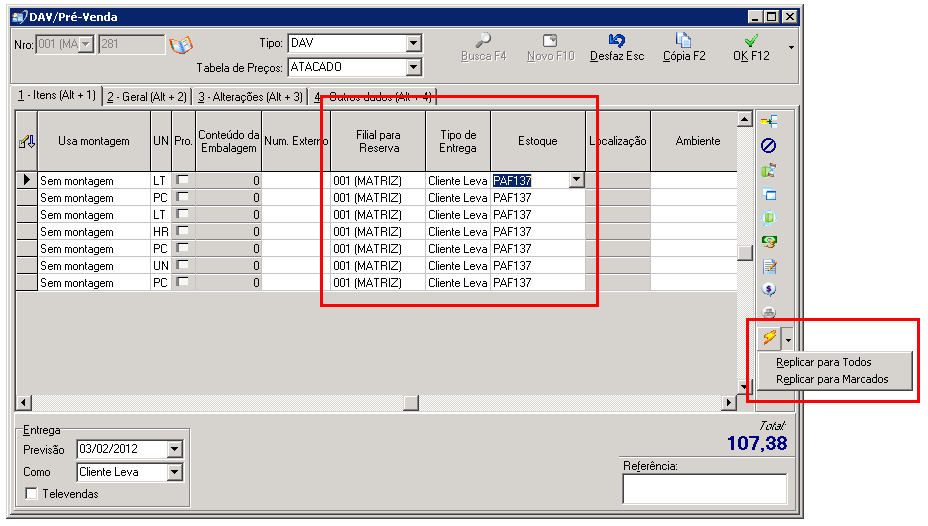Check Pro. box in second PC row

pyautogui.click(x=183, y=248)
